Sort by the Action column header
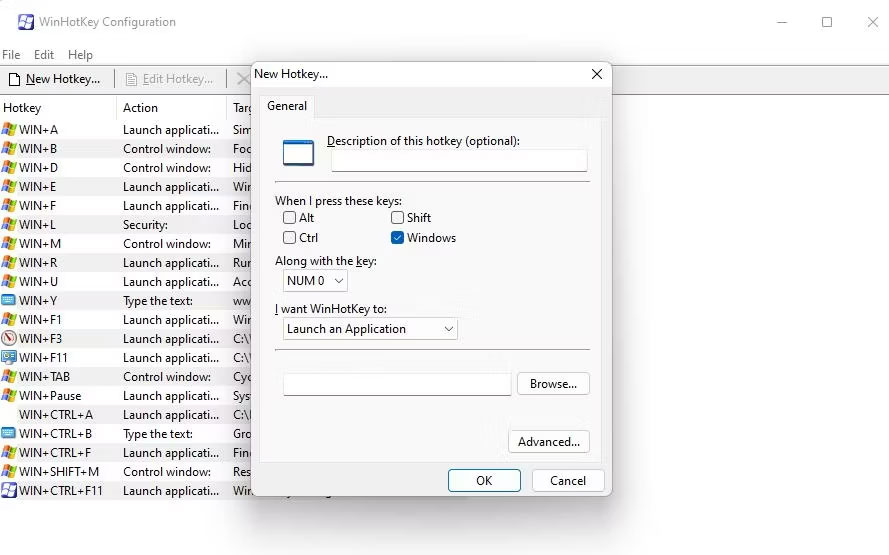Viewport: 889px width, 555px height. (171, 108)
